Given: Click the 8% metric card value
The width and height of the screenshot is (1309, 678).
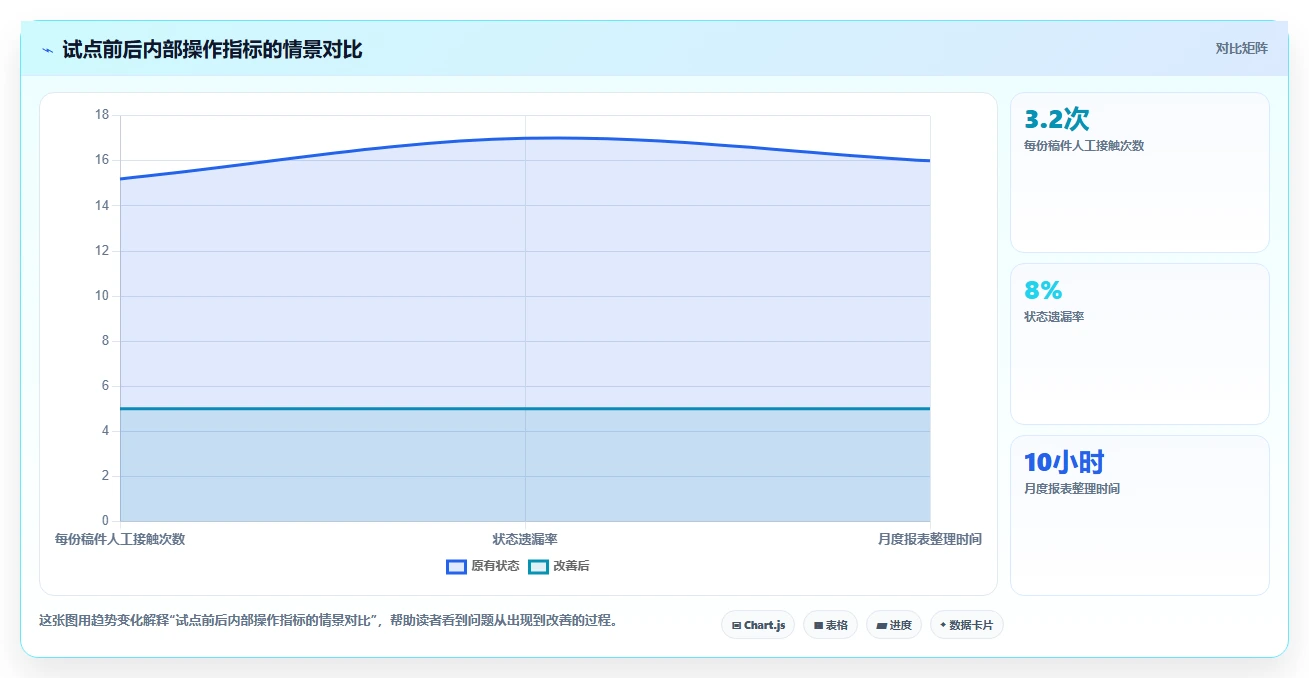Looking at the screenshot, I should tap(1043, 290).
